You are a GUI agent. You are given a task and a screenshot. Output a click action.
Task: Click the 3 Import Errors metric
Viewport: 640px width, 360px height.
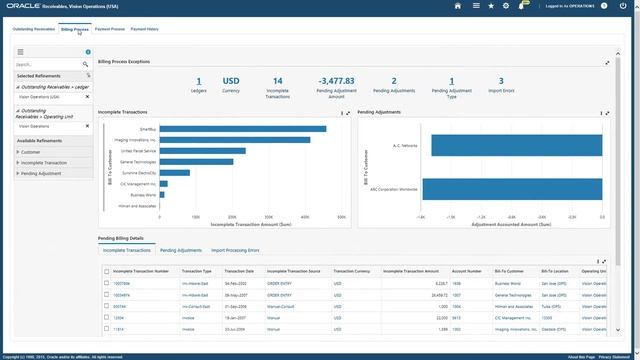coord(501,81)
